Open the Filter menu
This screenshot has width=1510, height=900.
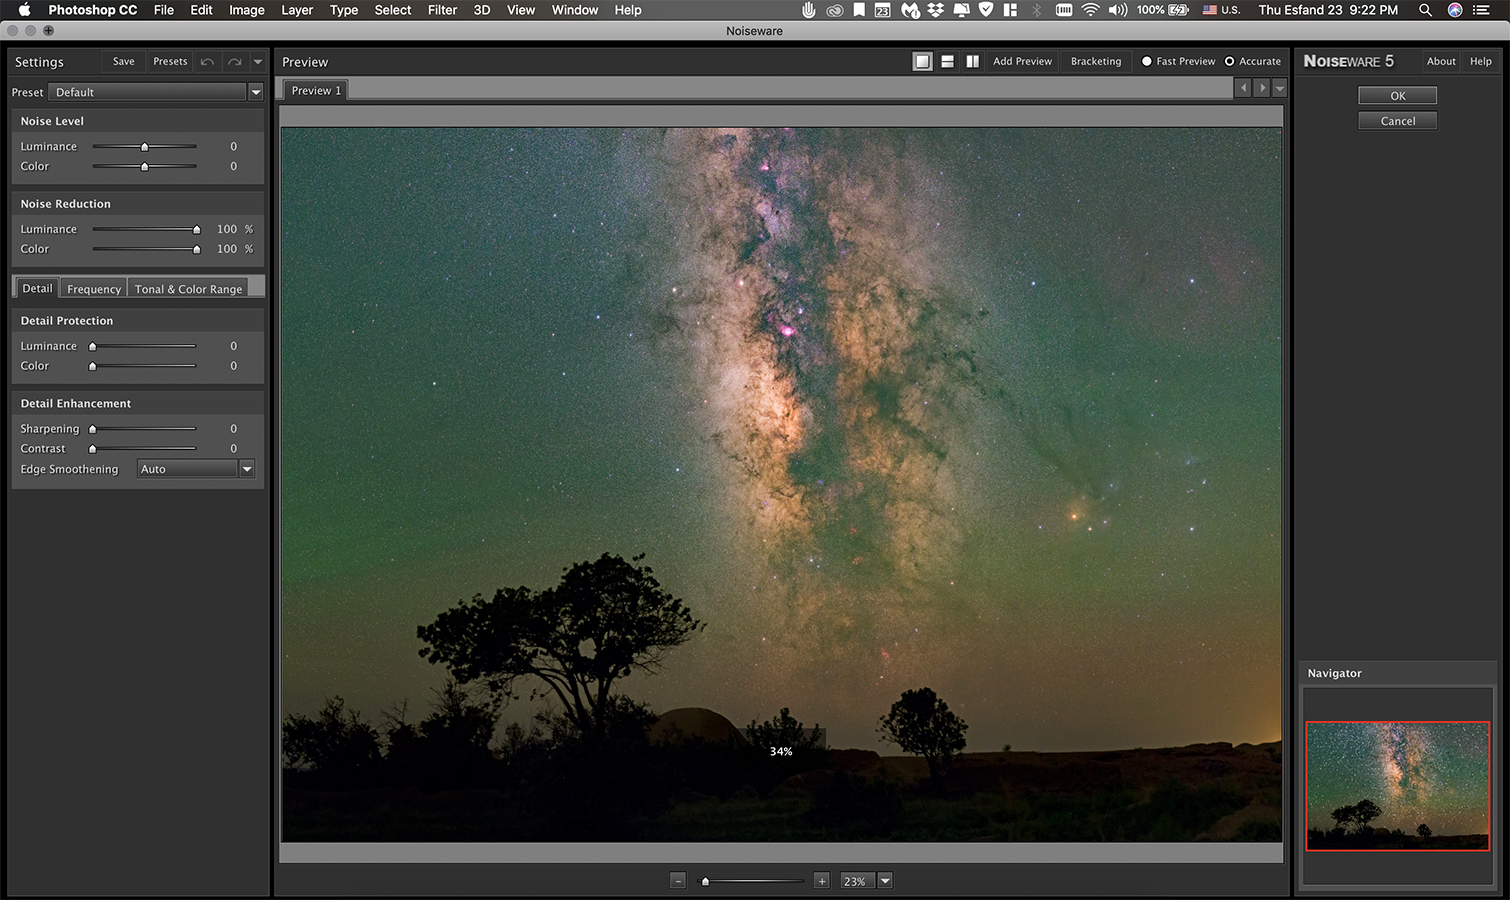(x=442, y=10)
